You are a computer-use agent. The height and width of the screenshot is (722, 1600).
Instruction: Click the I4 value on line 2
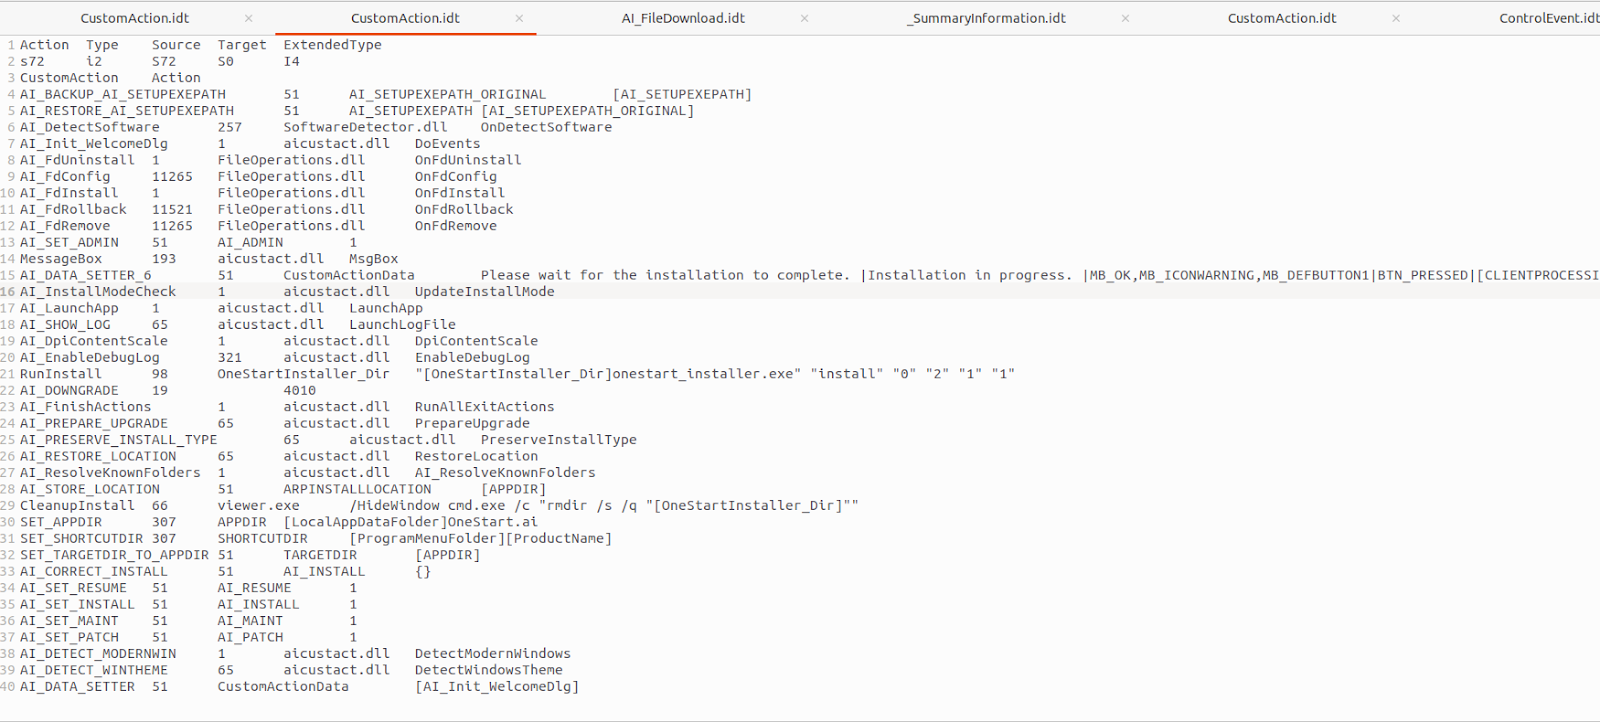click(x=291, y=62)
